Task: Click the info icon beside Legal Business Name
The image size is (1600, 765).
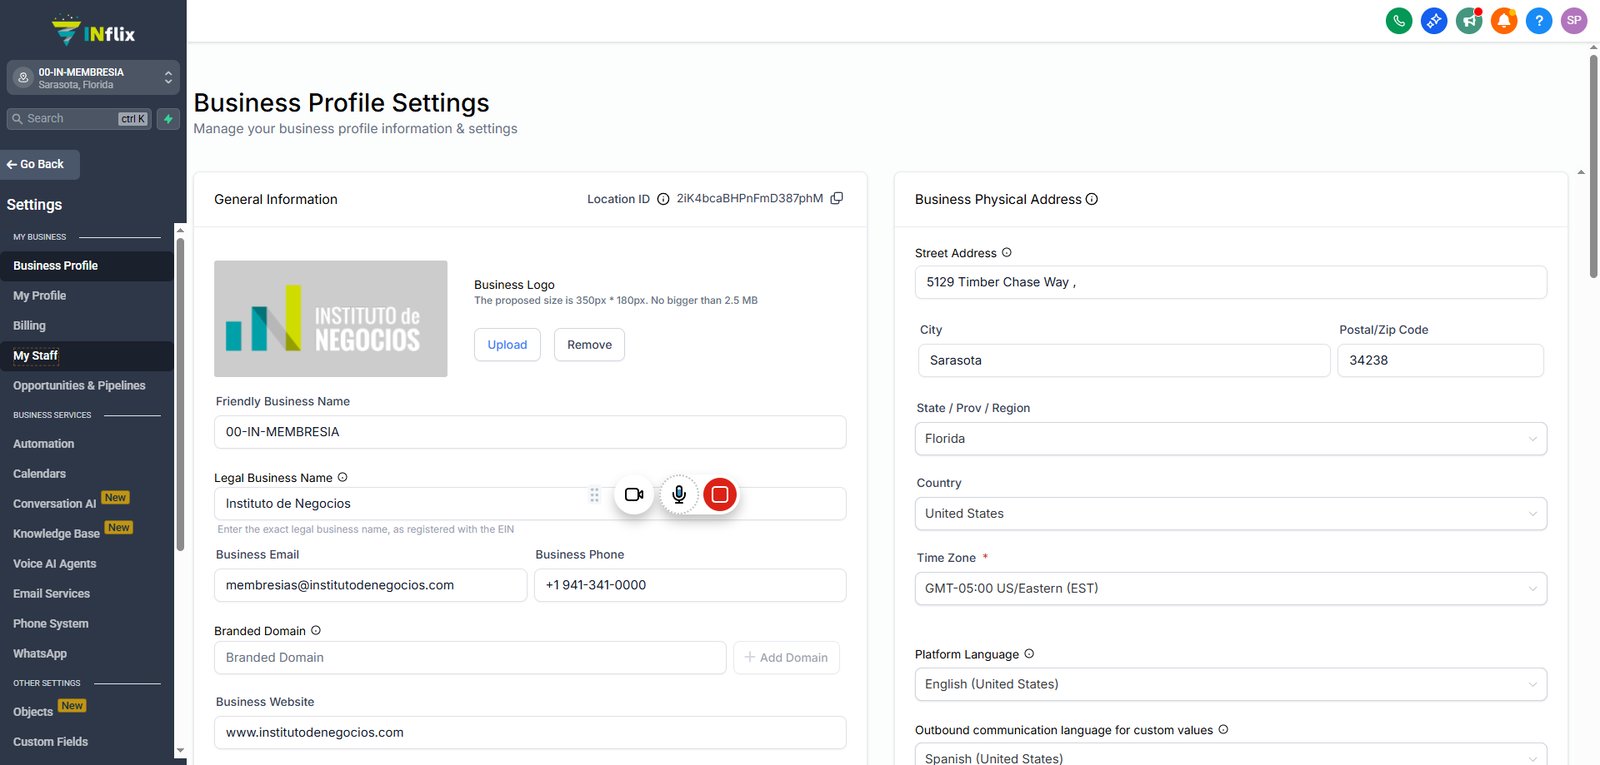Action: tap(343, 477)
